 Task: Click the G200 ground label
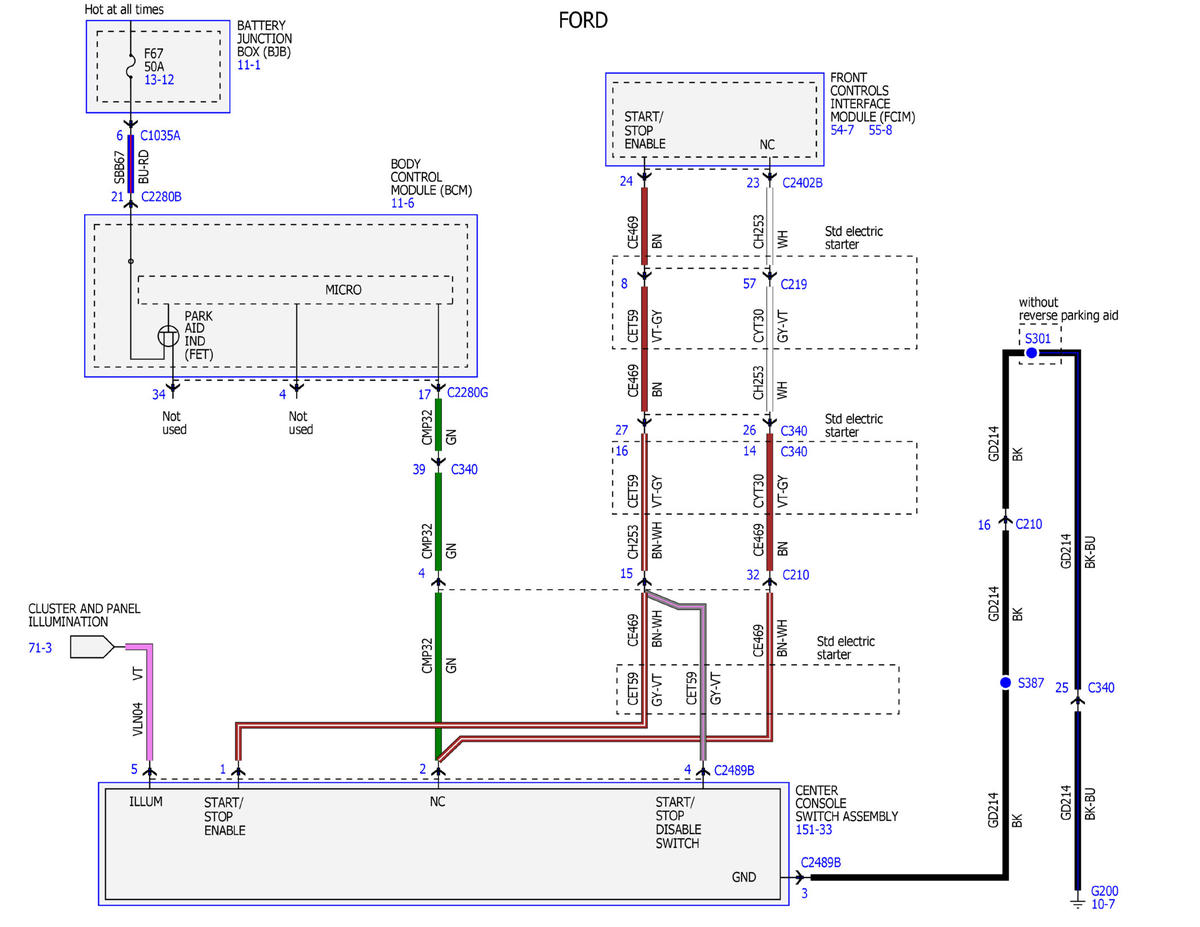coord(1104,890)
